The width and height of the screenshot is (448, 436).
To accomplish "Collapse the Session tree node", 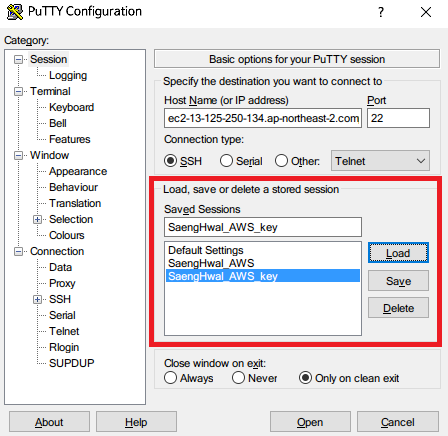I will click(18, 60).
